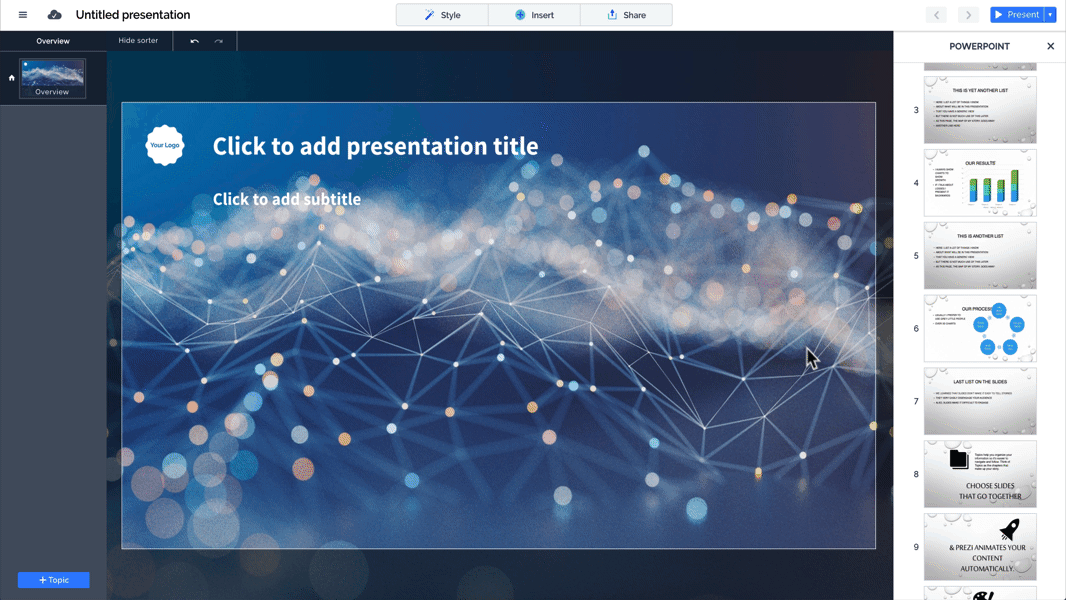Viewport: 1066px width, 600px height.
Task: Open the Style menu
Action: [443, 14]
